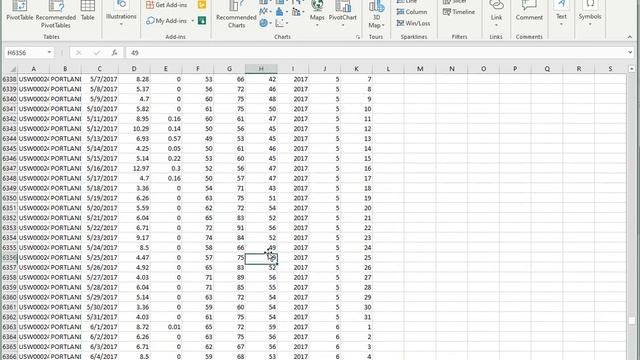This screenshot has height=360, width=640.
Task: Insert a line or area chart
Action: pyautogui.click(x=264, y=11)
